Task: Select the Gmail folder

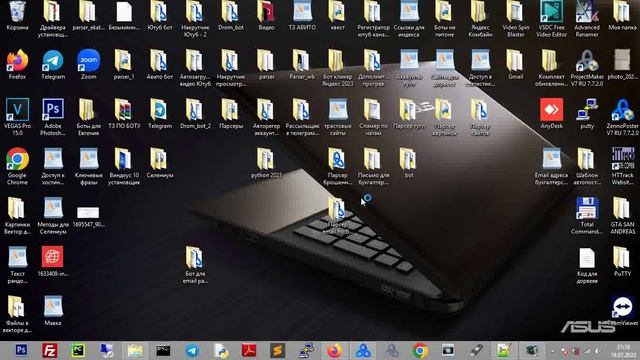Action: [x=516, y=61]
